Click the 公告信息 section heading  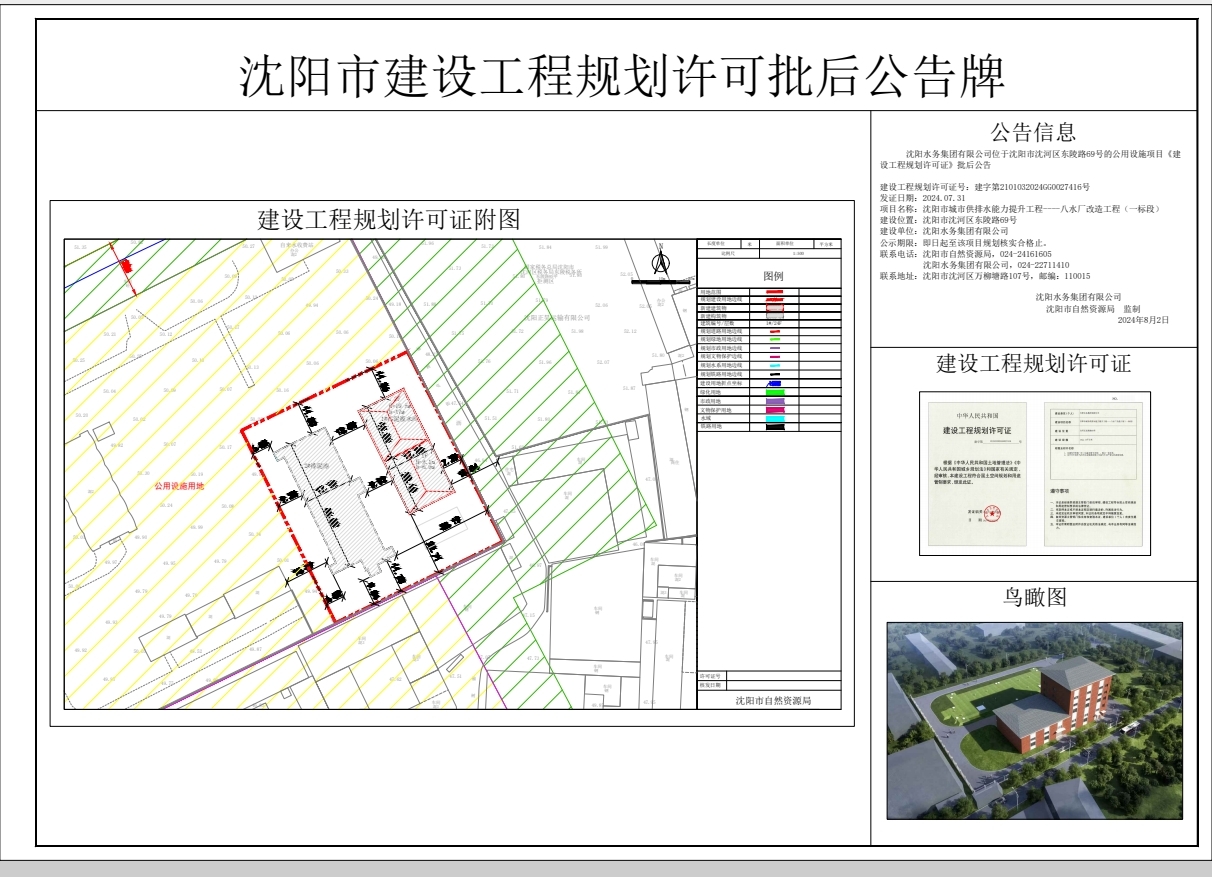click(x=1033, y=132)
